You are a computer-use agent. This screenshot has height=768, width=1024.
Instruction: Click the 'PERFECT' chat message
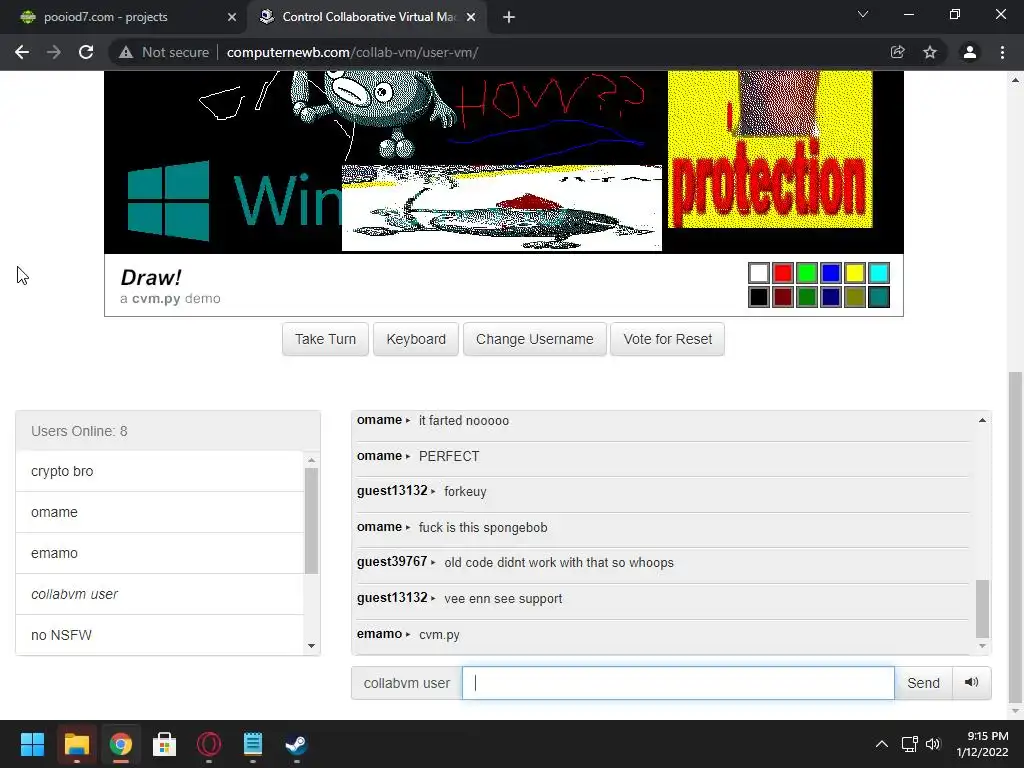coord(449,456)
